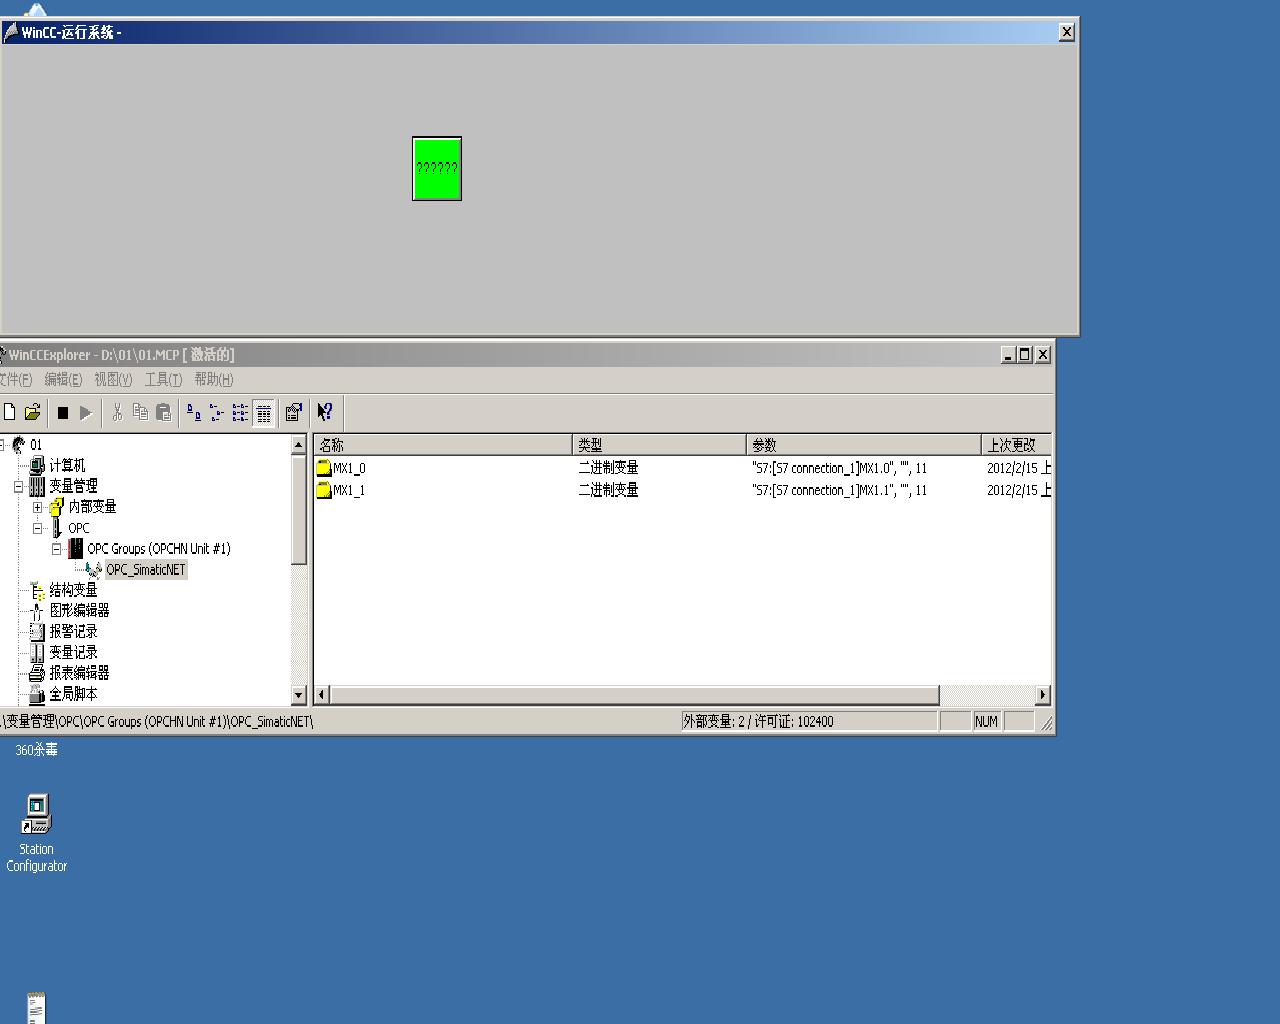1280x1024 pixels.
Task: Expand the 内部变量 tree node
Action: click(x=37, y=507)
